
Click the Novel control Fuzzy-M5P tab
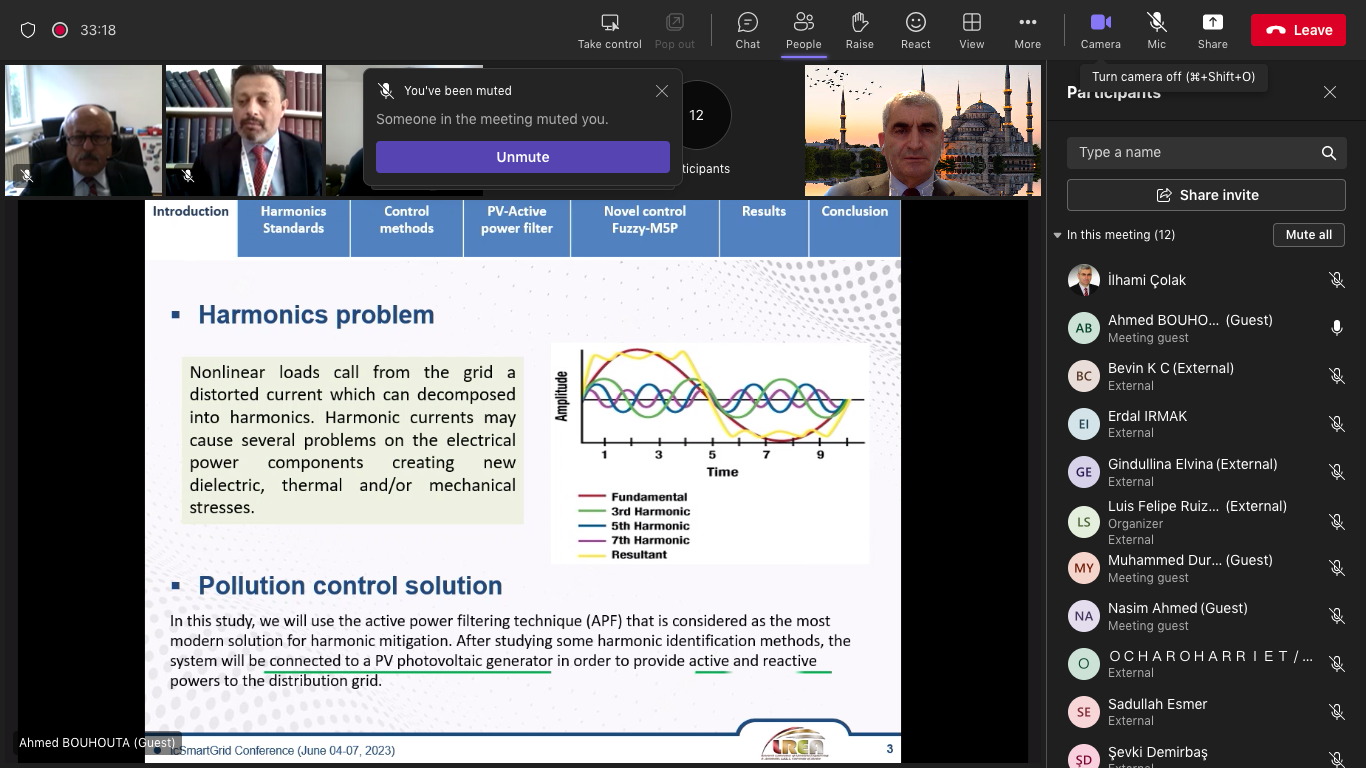(x=645, y=228)
